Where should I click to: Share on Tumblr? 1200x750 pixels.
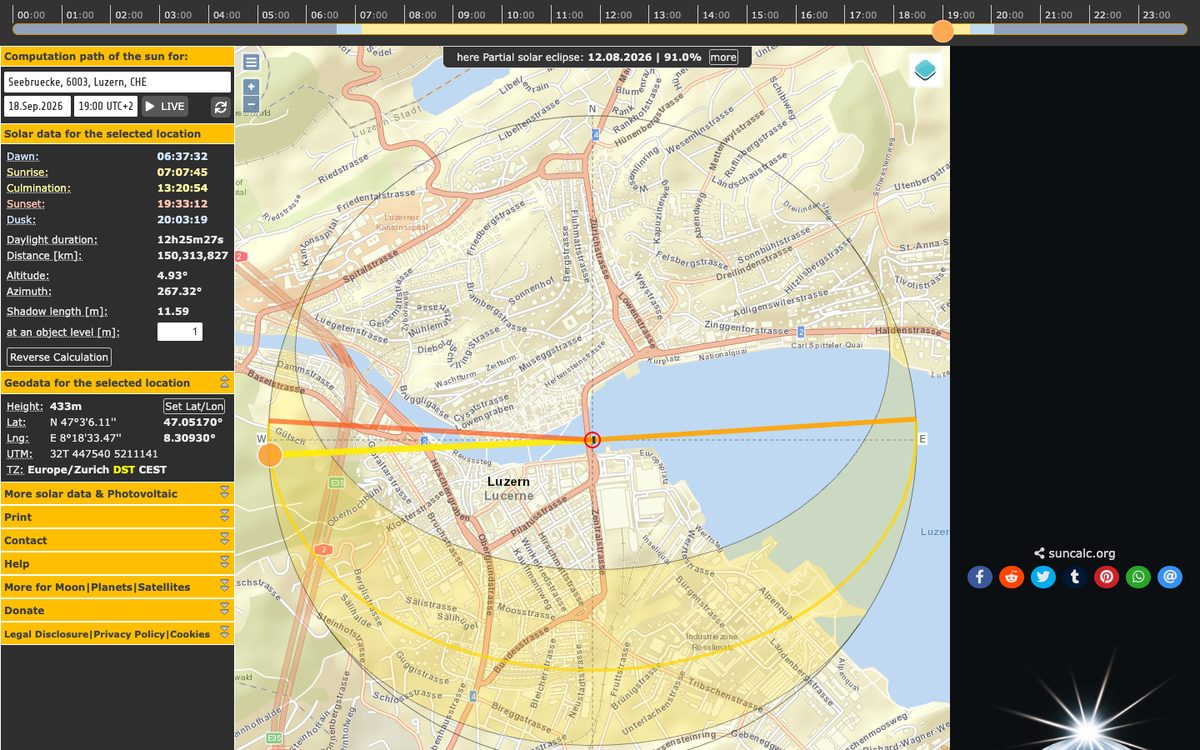[x=1075, y=577]
